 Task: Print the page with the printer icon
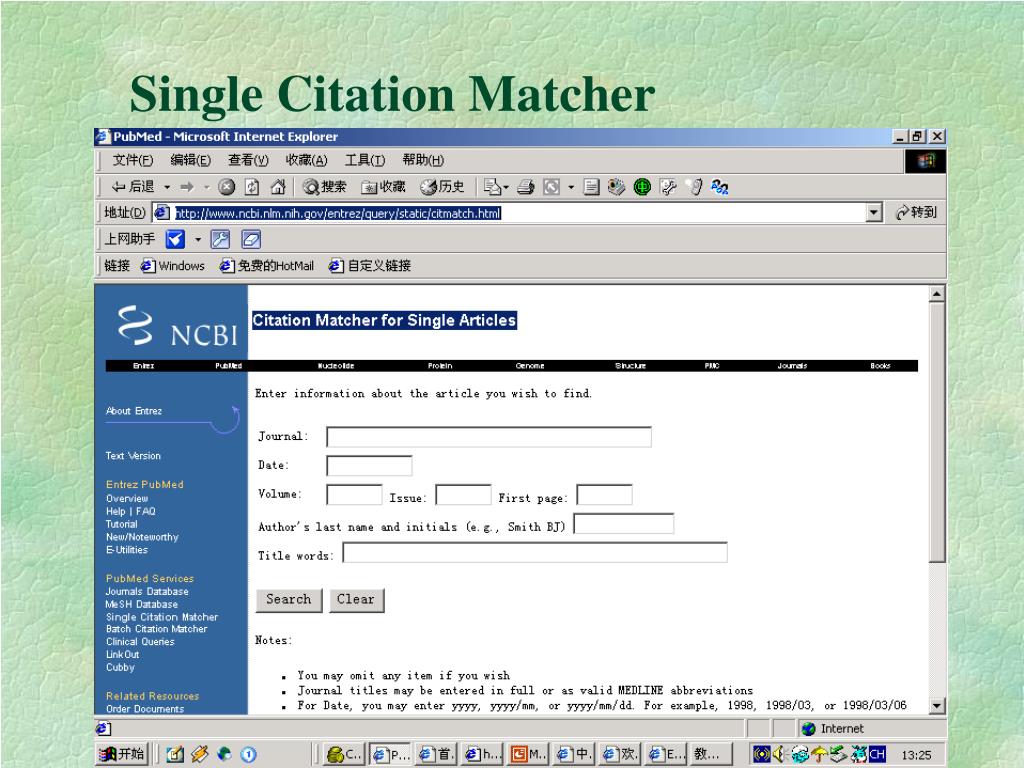click(526, 187)
